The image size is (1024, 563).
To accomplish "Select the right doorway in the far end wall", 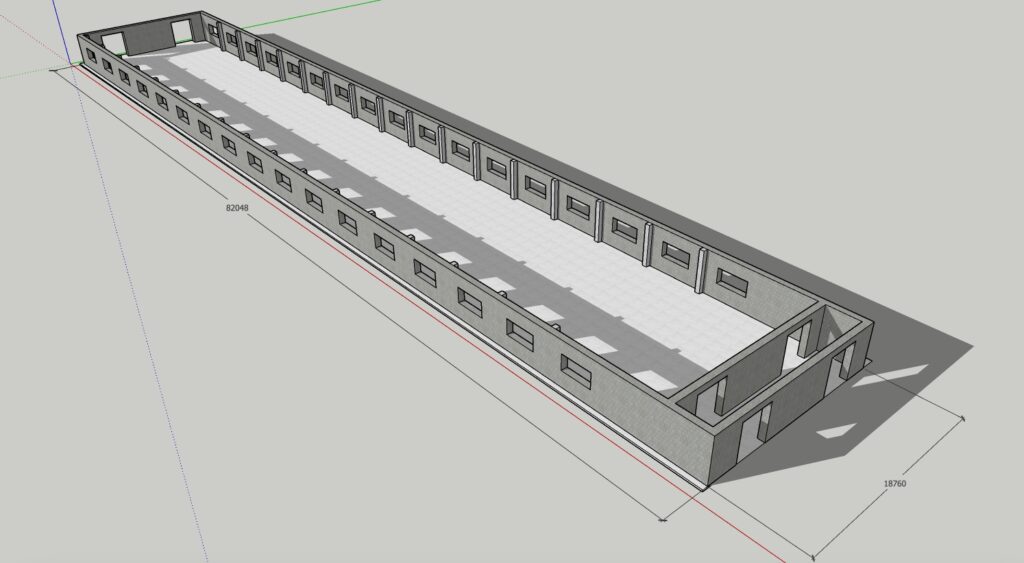I will point(185,32).
